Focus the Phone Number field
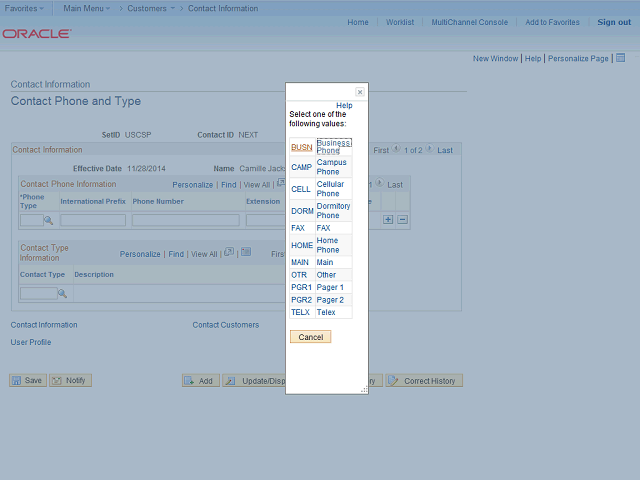Screen dimensions: 640x480 coord(186,220)
